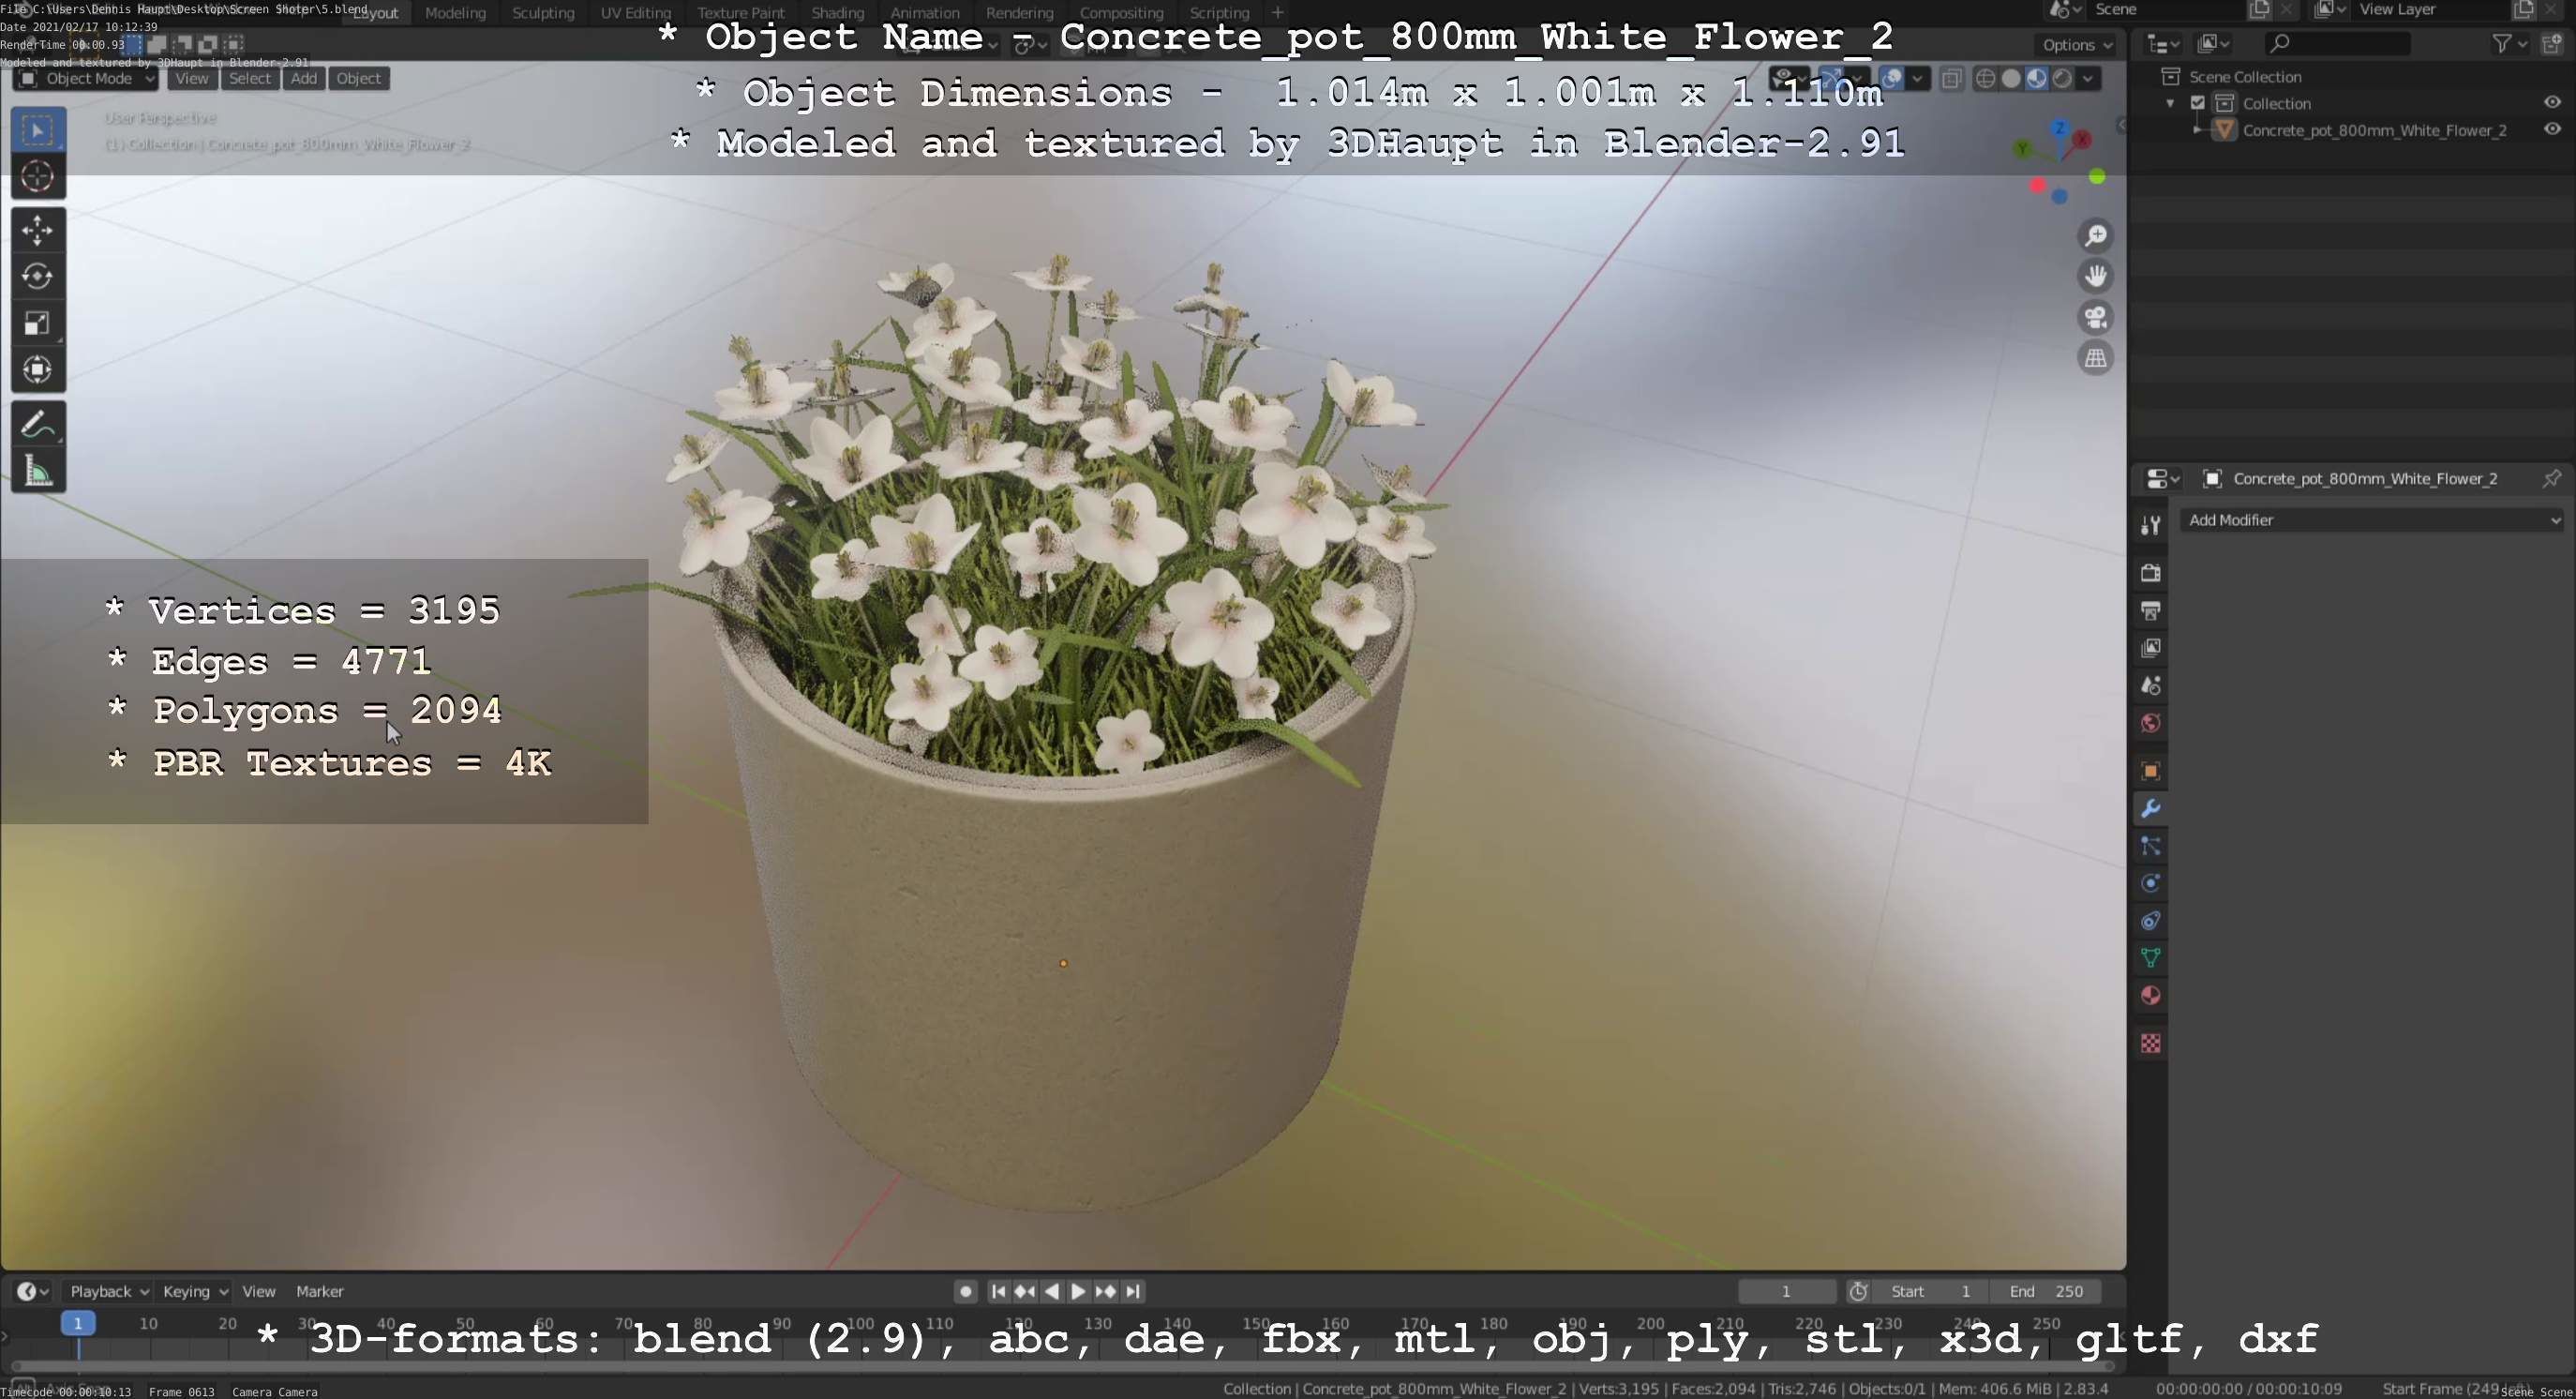Jump to the timeline end frame button
2576x1399 pixels.
click(x=1133, y=1292)
